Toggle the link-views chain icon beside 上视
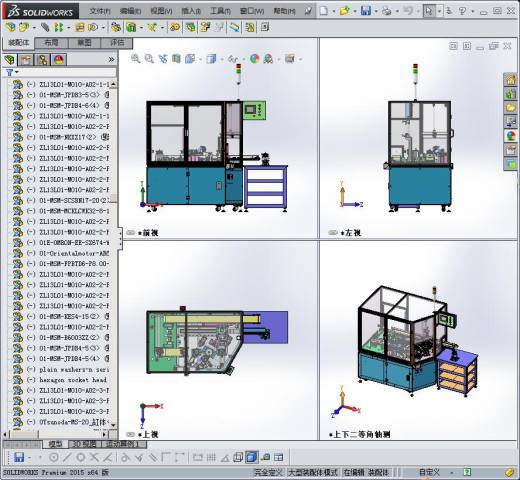This screenshot has width=520, height=480. [131, 434]
